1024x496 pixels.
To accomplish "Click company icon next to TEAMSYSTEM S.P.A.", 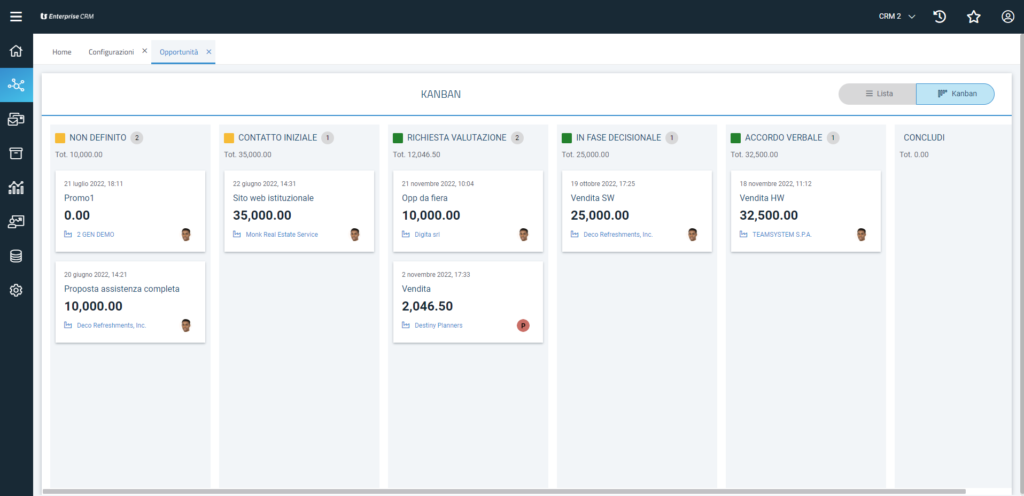I will point(743,234).
